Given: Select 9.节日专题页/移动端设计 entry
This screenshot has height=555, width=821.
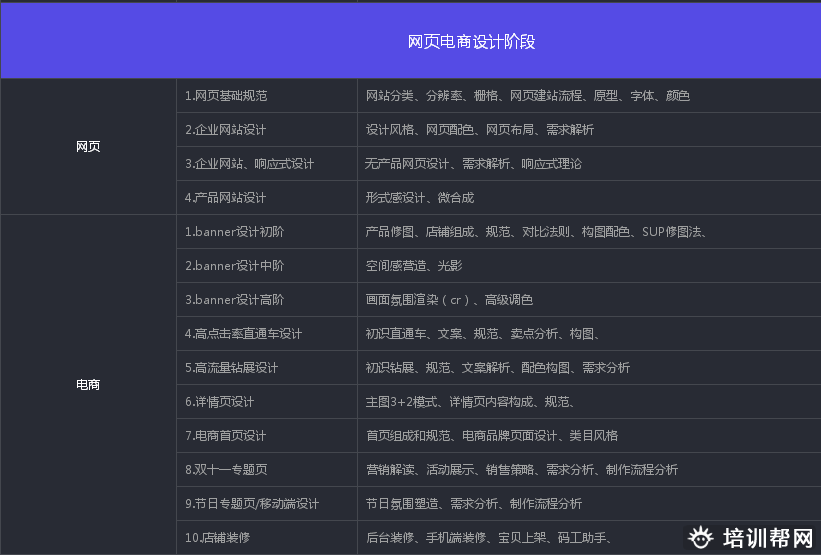Looking at the screenshot, I should (252, 504).
